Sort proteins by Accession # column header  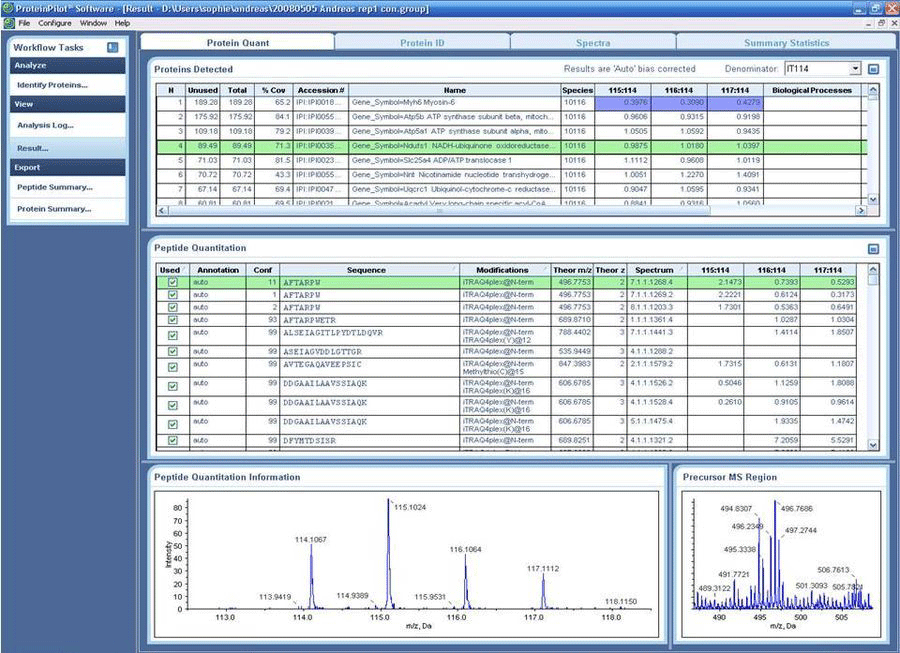click(x=321, y=90)
